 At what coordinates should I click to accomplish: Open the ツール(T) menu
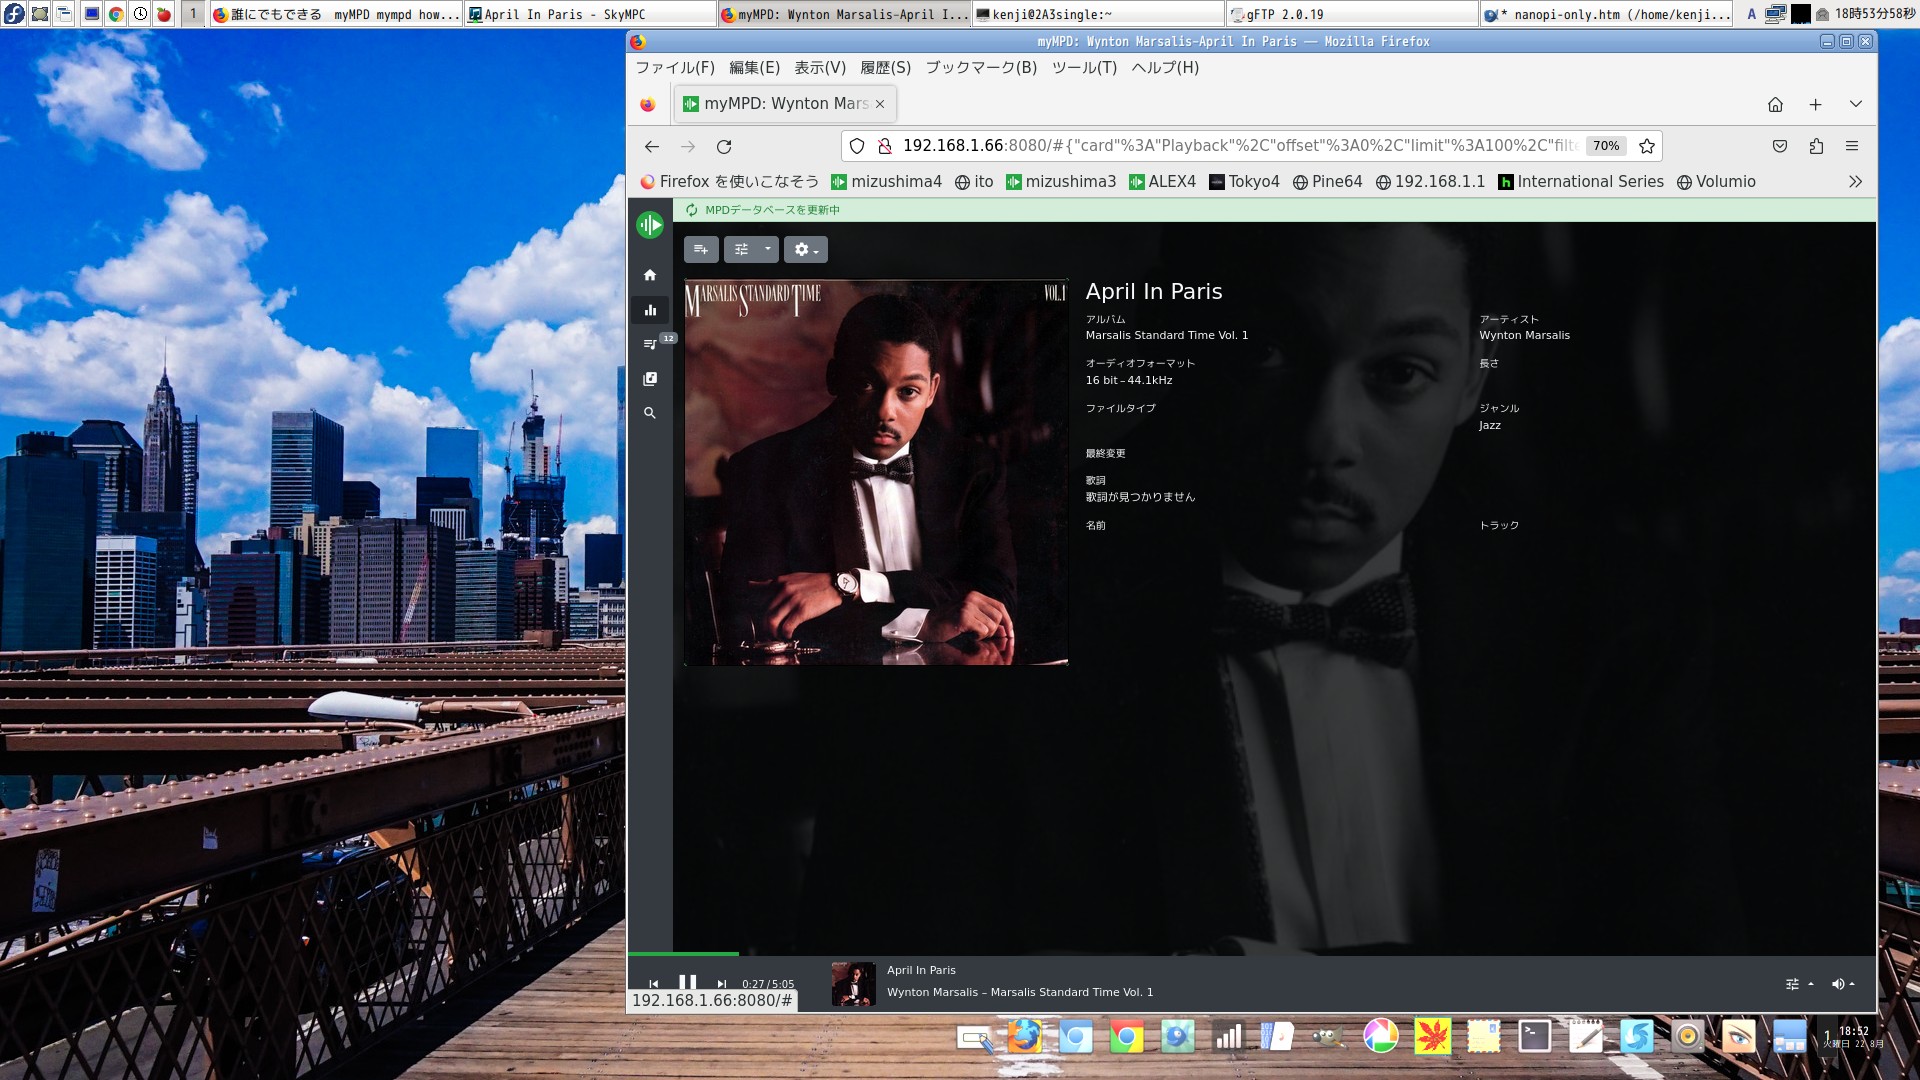coord(1083,68)
